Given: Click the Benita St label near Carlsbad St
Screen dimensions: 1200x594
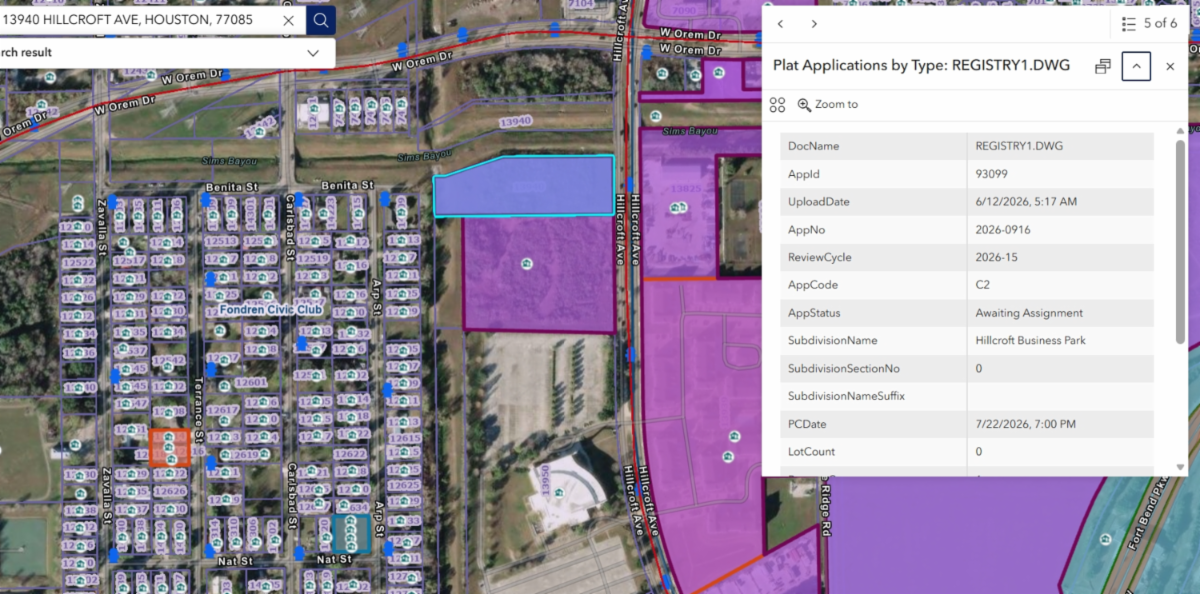Looking at the screenshot, I should [346, 186].
